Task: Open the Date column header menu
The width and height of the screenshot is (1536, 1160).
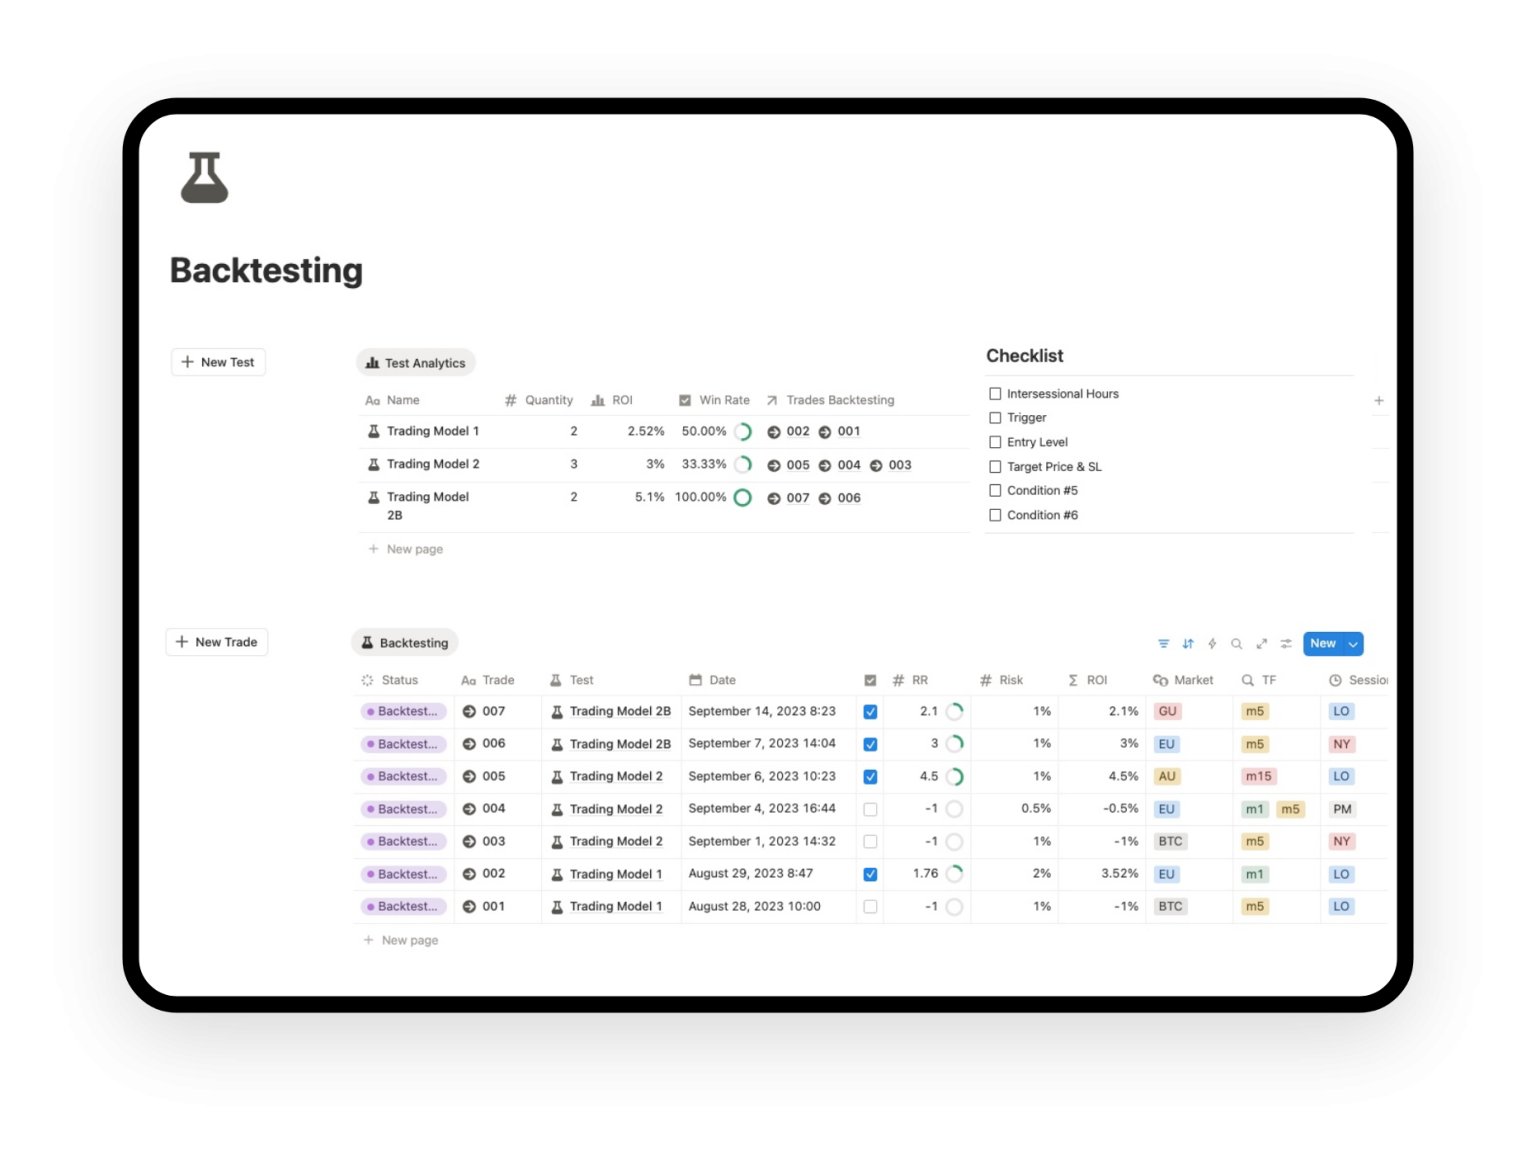Action: (x=712, y=680)
